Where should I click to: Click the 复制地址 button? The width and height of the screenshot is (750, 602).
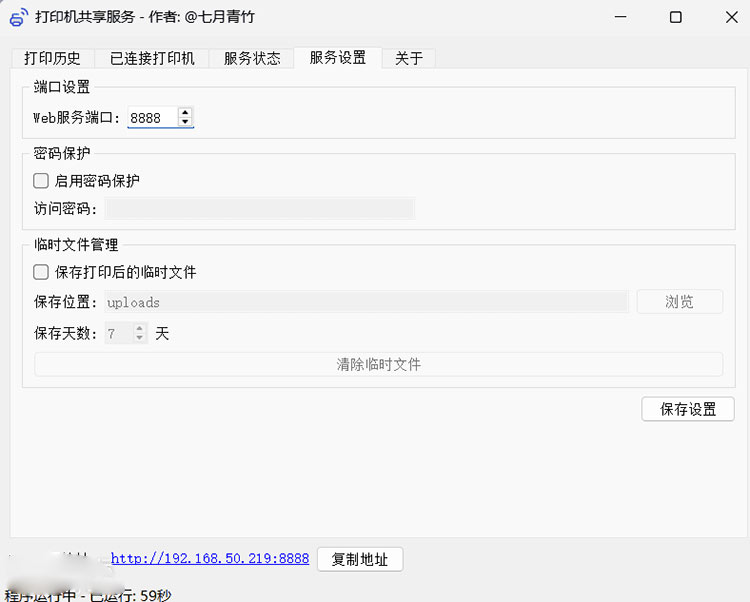click(x=360, y=559)
